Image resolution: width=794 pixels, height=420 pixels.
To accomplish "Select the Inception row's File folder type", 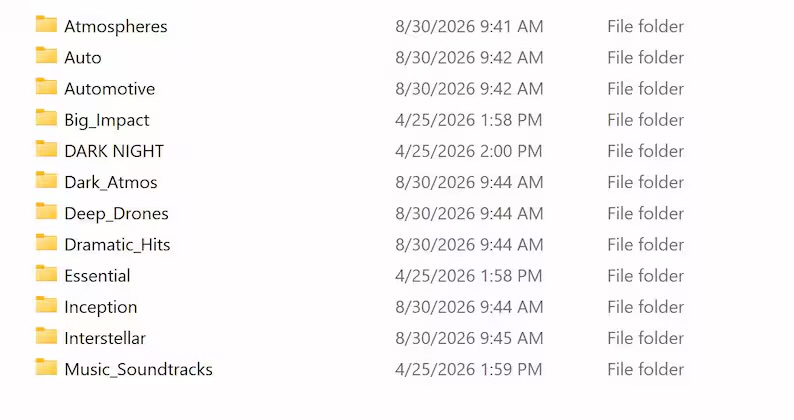I will pyautogui.click(x=646, y=307).
